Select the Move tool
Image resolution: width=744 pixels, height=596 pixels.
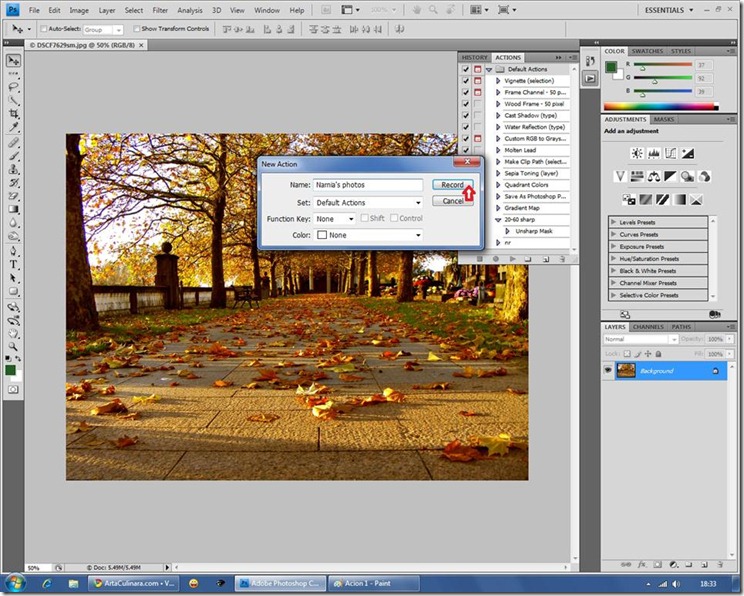point(13,60)
